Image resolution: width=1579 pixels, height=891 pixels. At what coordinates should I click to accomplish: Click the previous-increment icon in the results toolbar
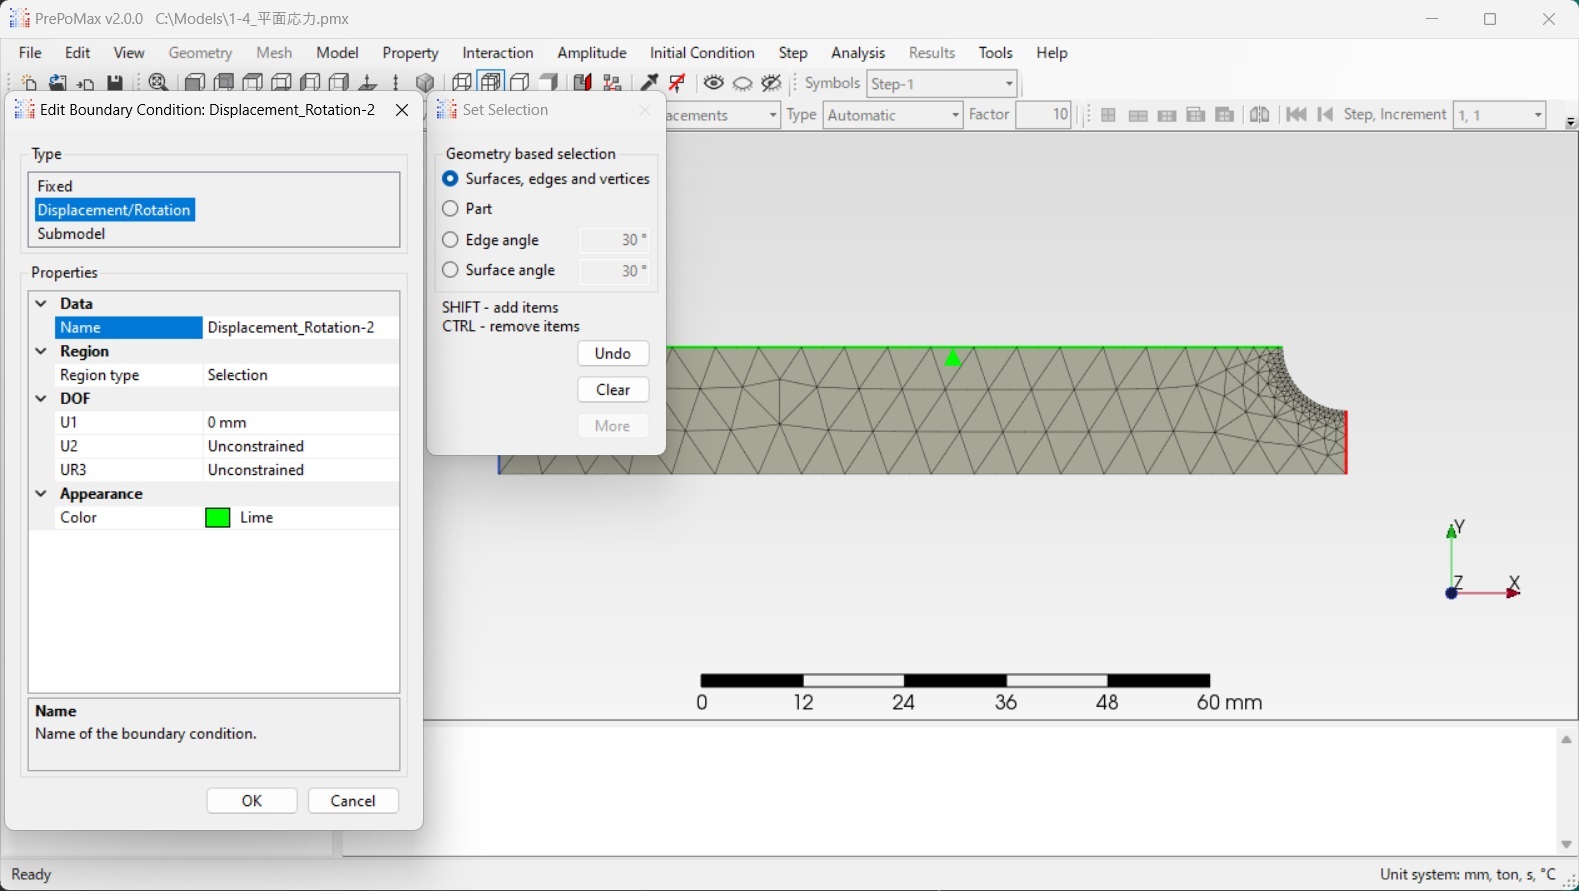1325,115
